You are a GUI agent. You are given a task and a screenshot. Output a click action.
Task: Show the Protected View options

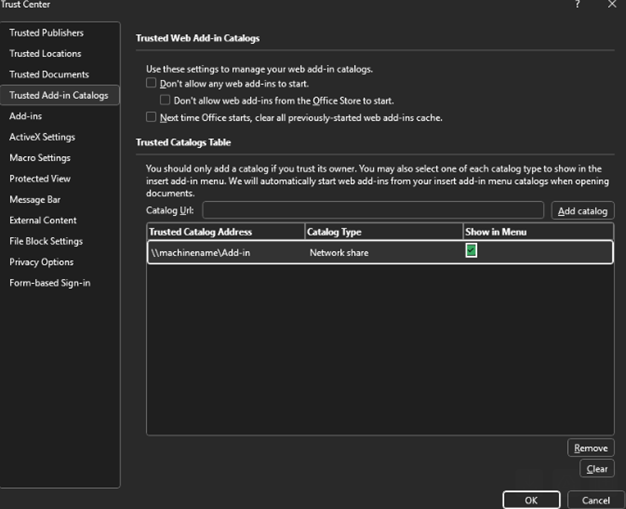point(40,179)
